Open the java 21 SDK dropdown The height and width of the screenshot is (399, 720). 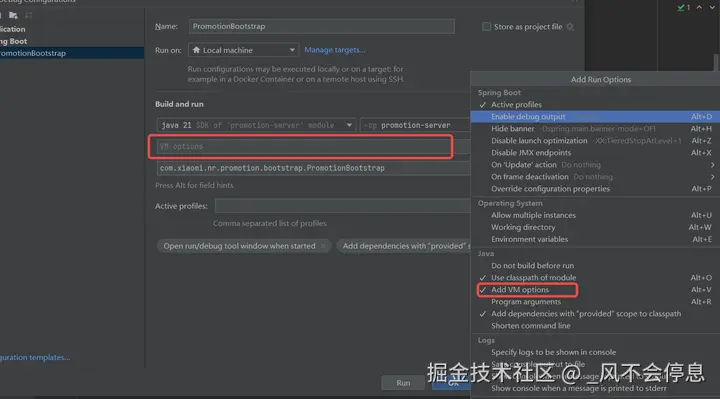coord(256,125)
